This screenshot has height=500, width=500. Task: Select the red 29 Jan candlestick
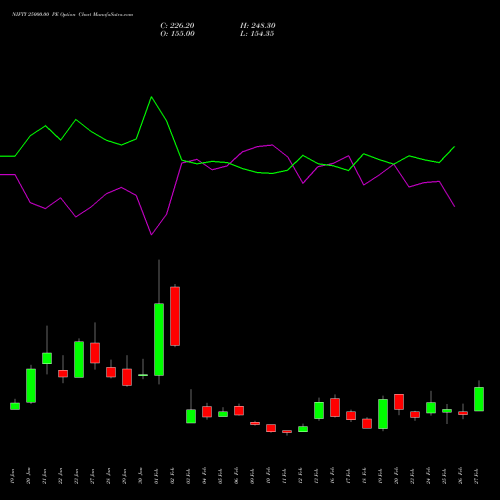coord(127,377)
